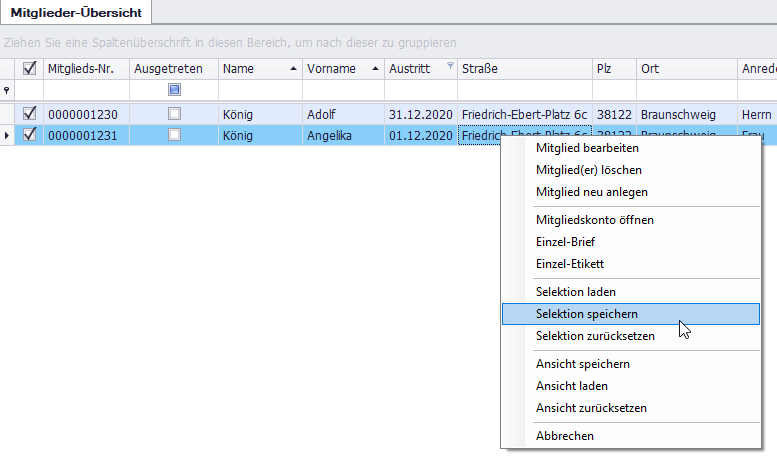Select 'Mitglied bearbeiten' in the context menu
777x460 pixels.
click(587, 147)
